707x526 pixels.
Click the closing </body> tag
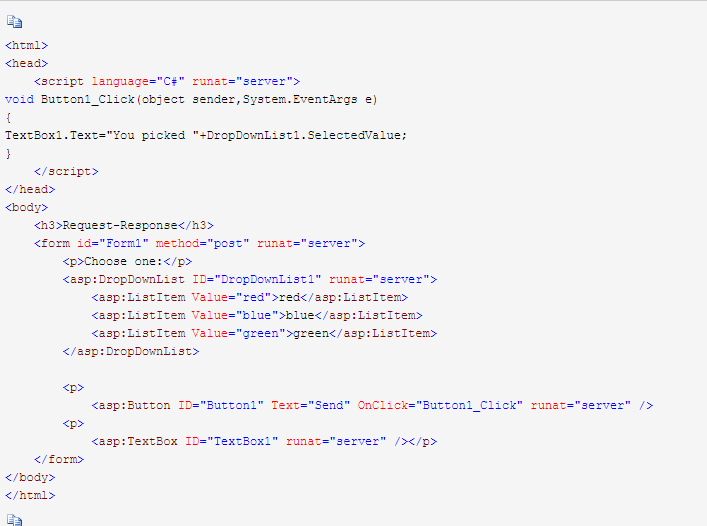point(30,477)
